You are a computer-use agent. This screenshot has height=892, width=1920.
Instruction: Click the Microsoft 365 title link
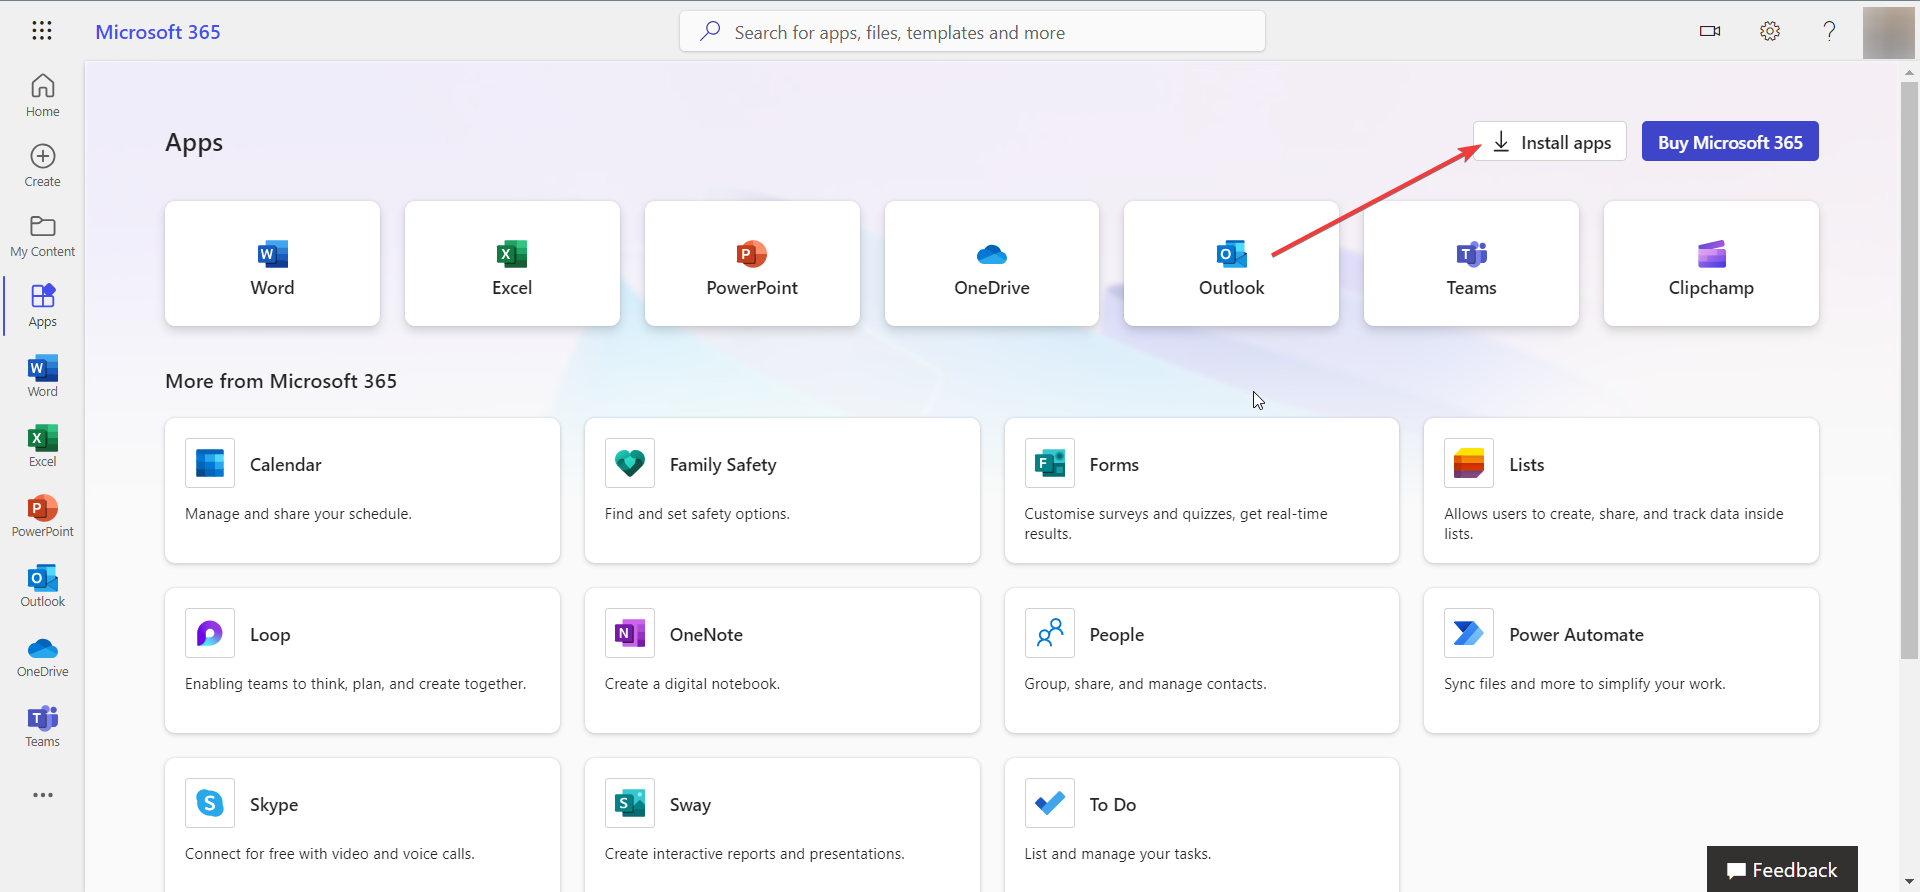click(158, 32)
